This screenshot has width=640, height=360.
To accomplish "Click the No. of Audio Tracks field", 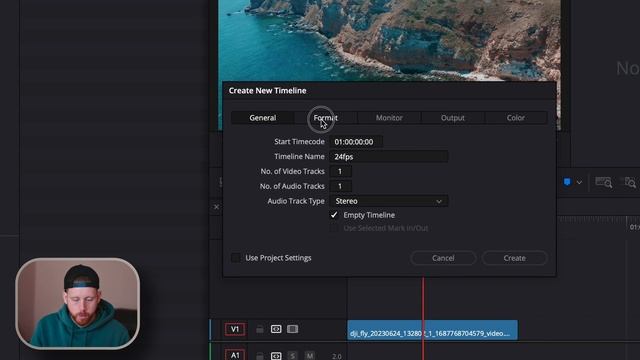I will point(340,186).
